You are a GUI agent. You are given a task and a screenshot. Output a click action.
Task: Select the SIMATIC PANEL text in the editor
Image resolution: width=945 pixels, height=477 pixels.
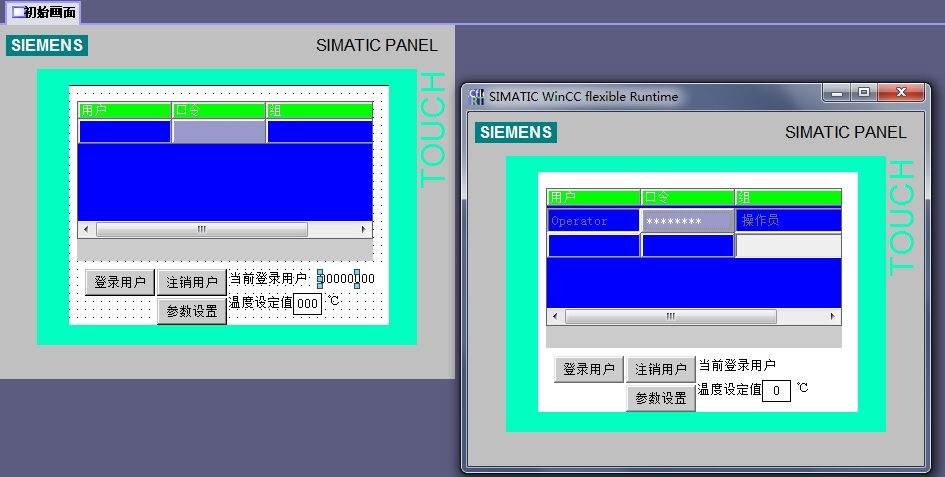tap(377, 45)
